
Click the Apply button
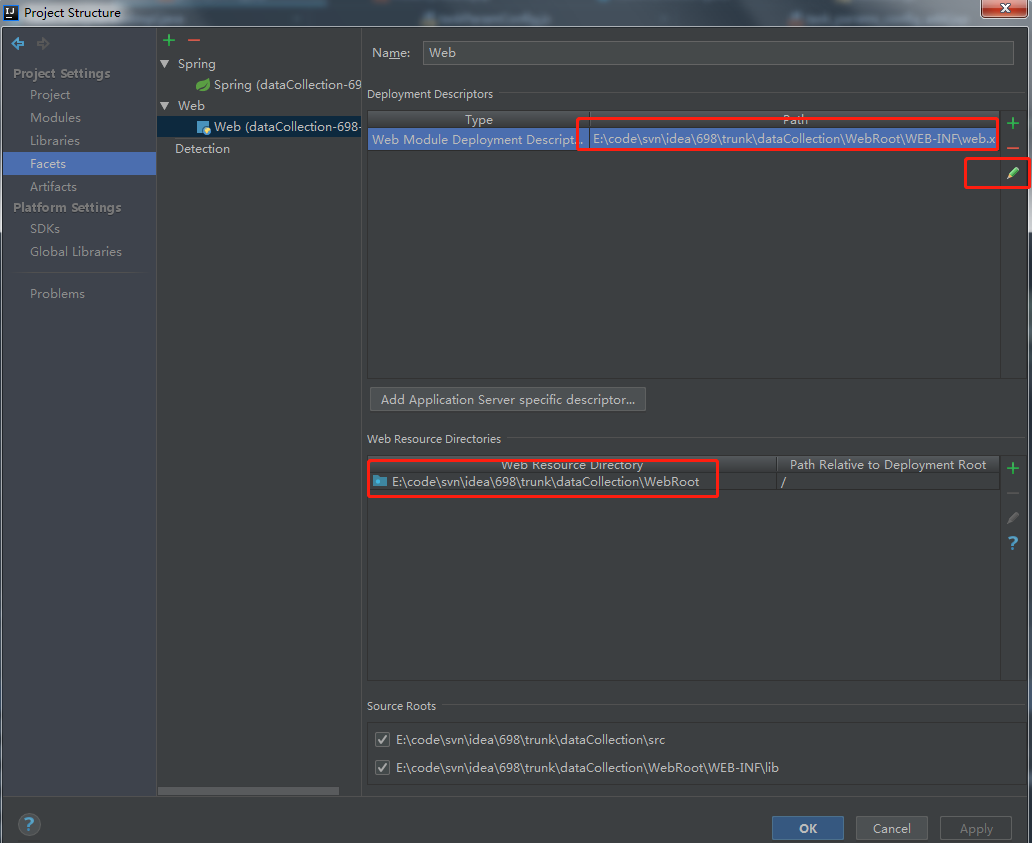976,829
